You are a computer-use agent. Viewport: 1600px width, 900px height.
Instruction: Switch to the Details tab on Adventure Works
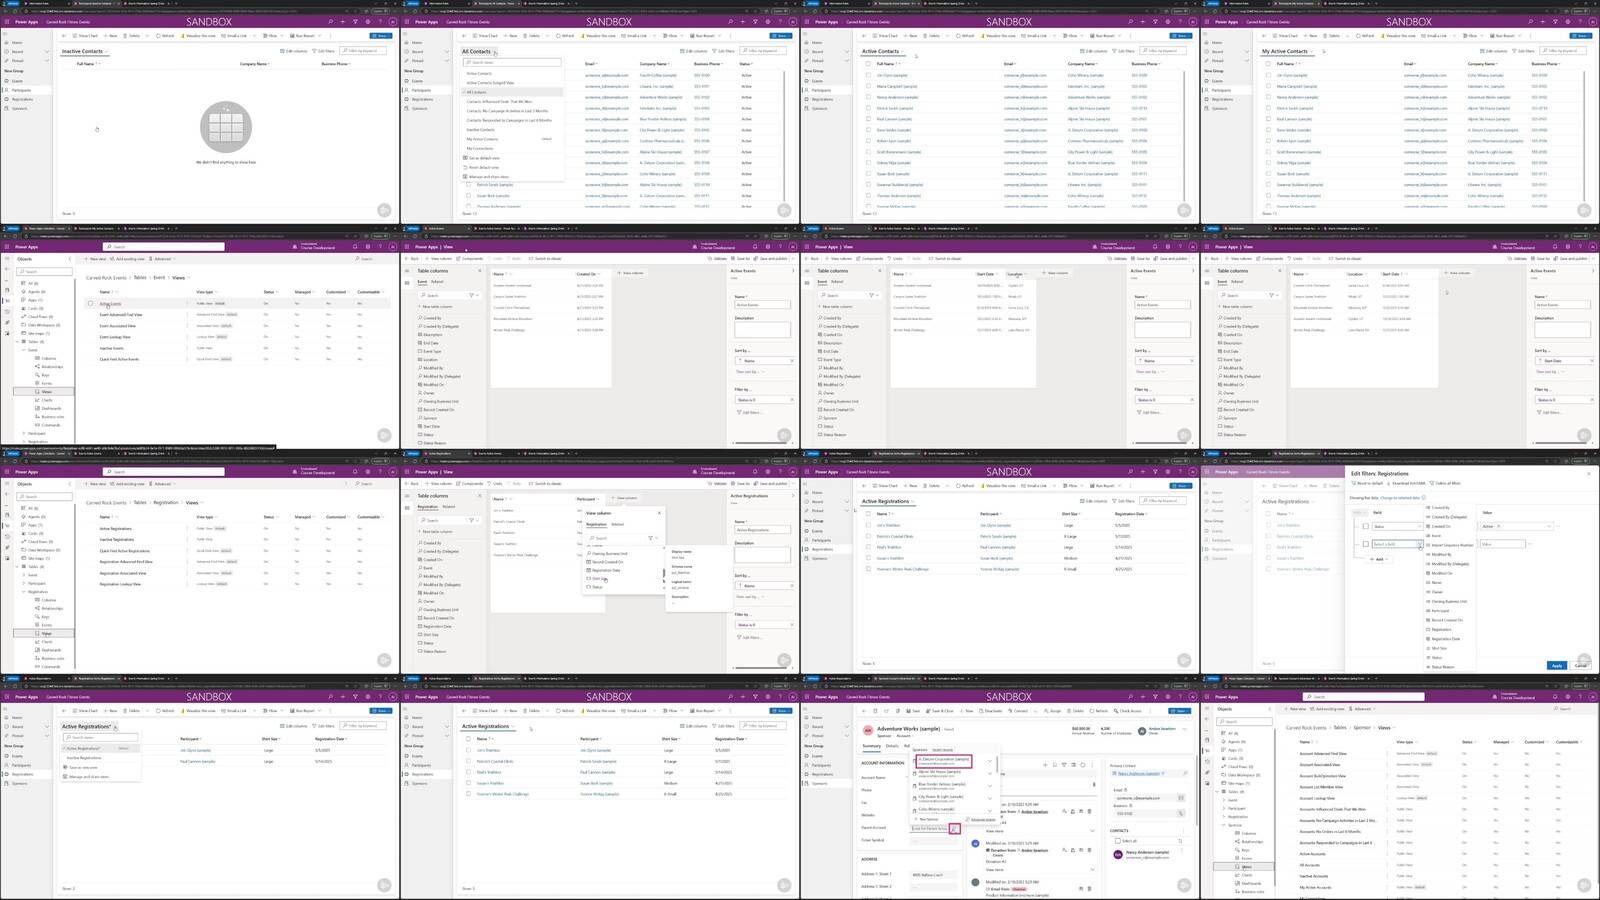[892, 746]
